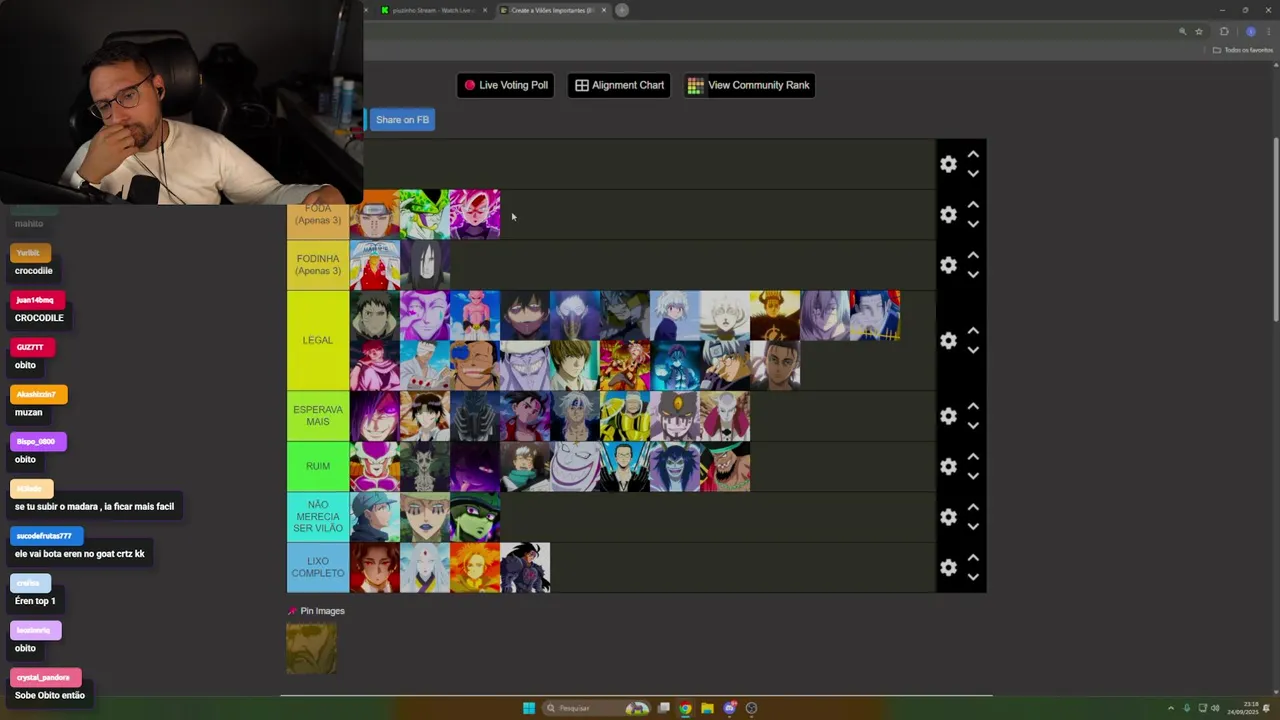
Task: Select green Cell image in FODA row
Action: coord(425,215)
